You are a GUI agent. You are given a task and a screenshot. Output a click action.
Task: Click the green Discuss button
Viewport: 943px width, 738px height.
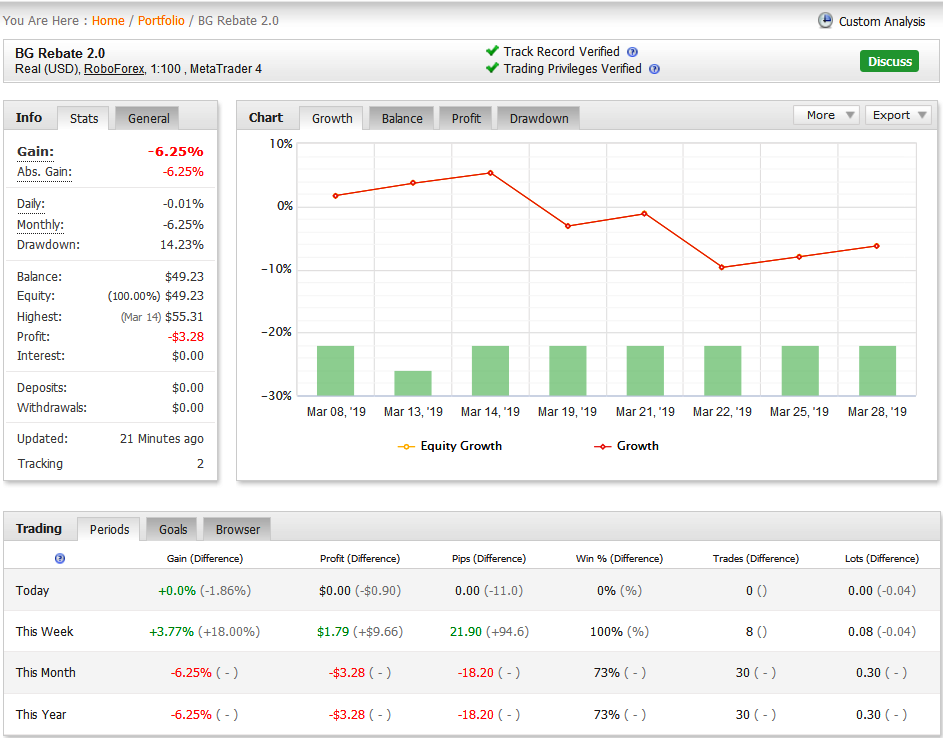[889, 61]
